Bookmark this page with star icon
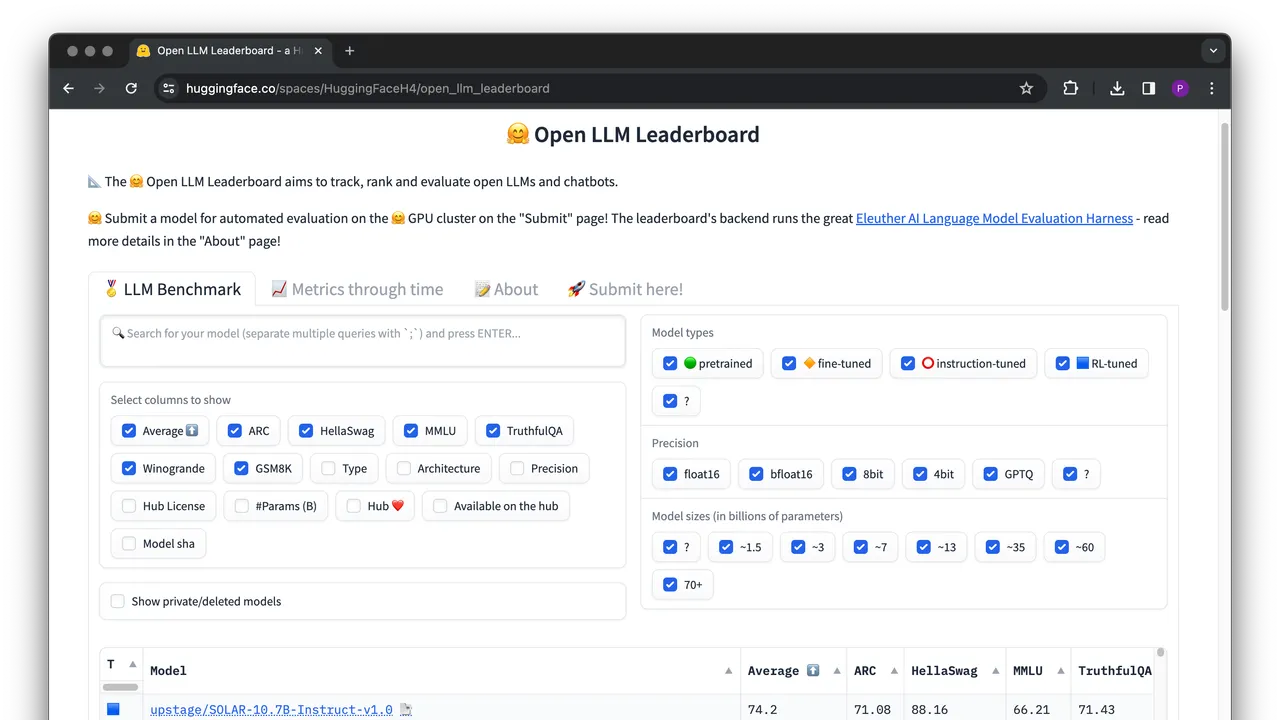1280x720 pixels. click(1026, 88)
